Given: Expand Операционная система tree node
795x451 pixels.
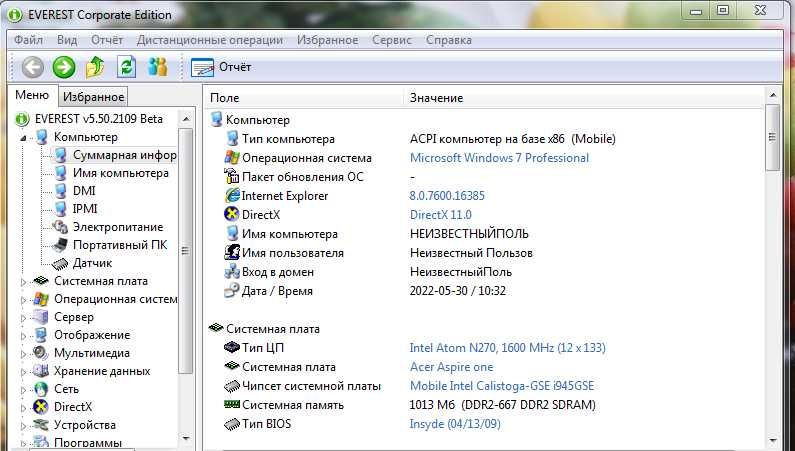Looking at the screenshot, I should tap(23, 300).
